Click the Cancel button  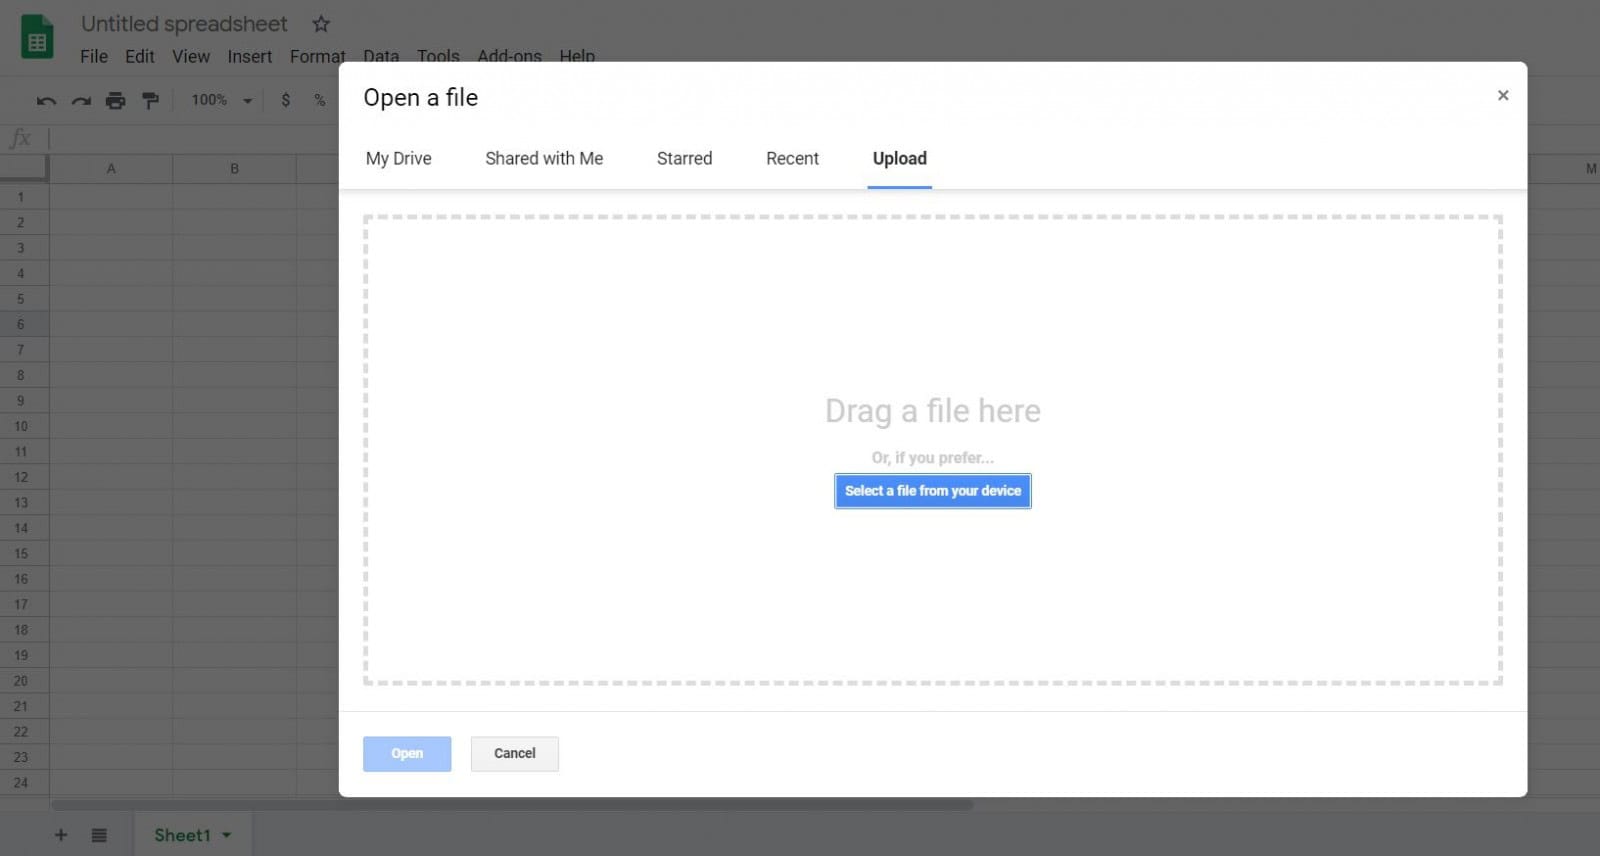tap(515, 754)
